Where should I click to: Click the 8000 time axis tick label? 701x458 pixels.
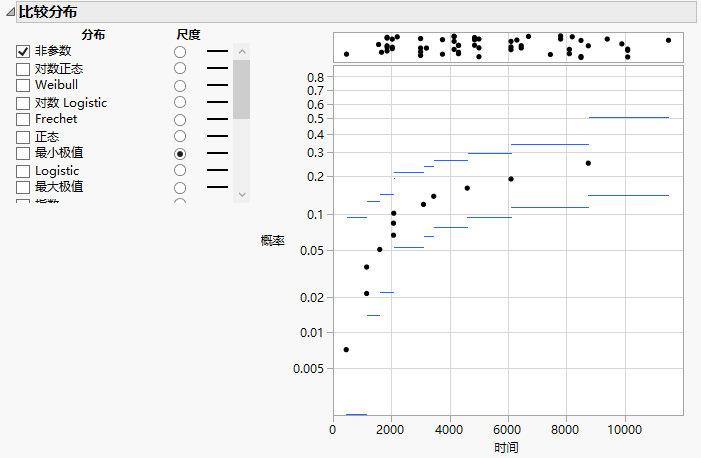[565, 430]
